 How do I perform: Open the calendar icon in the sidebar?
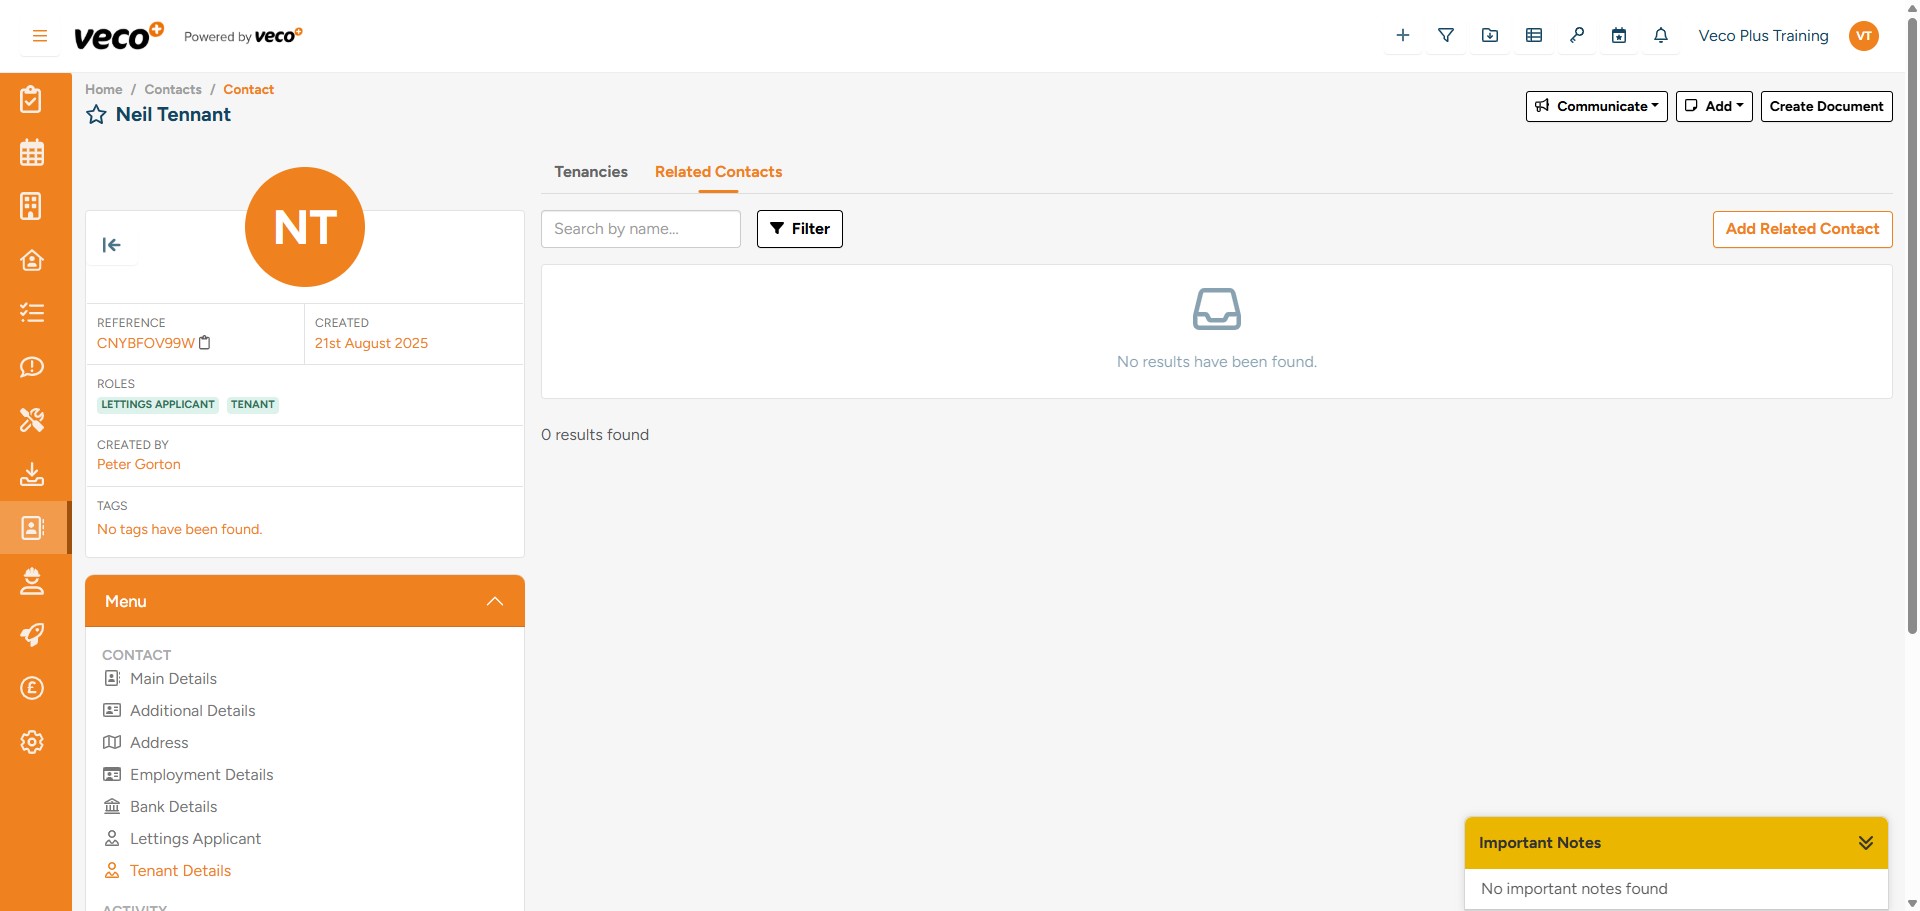[x=32, y=152]
